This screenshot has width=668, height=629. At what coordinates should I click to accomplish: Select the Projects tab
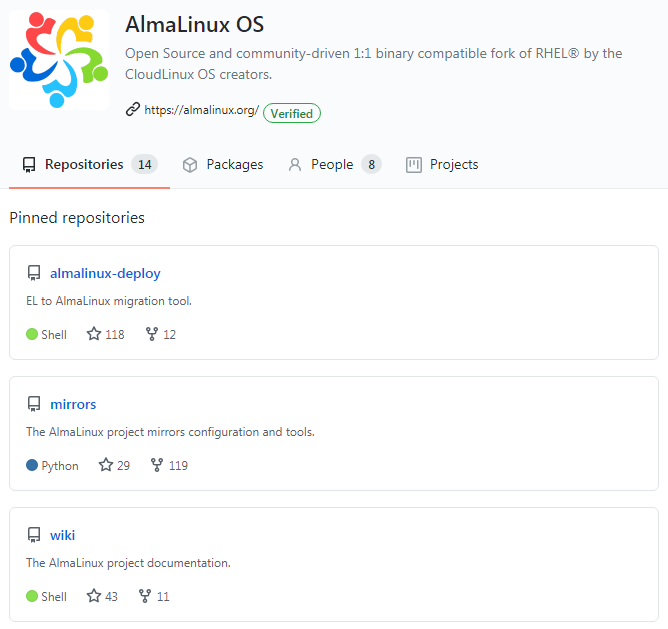pyautogui.click(x=442, y=165)
